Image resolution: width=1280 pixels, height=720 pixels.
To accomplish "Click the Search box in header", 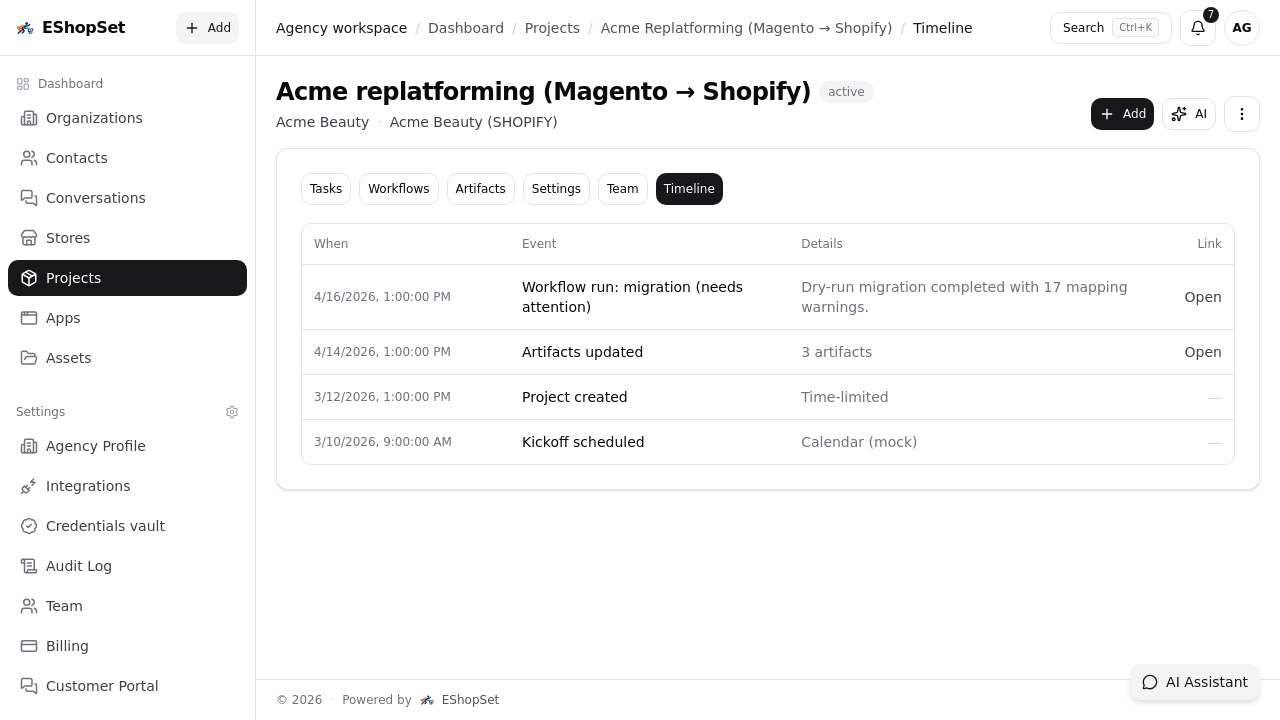I will [1110, 28].
